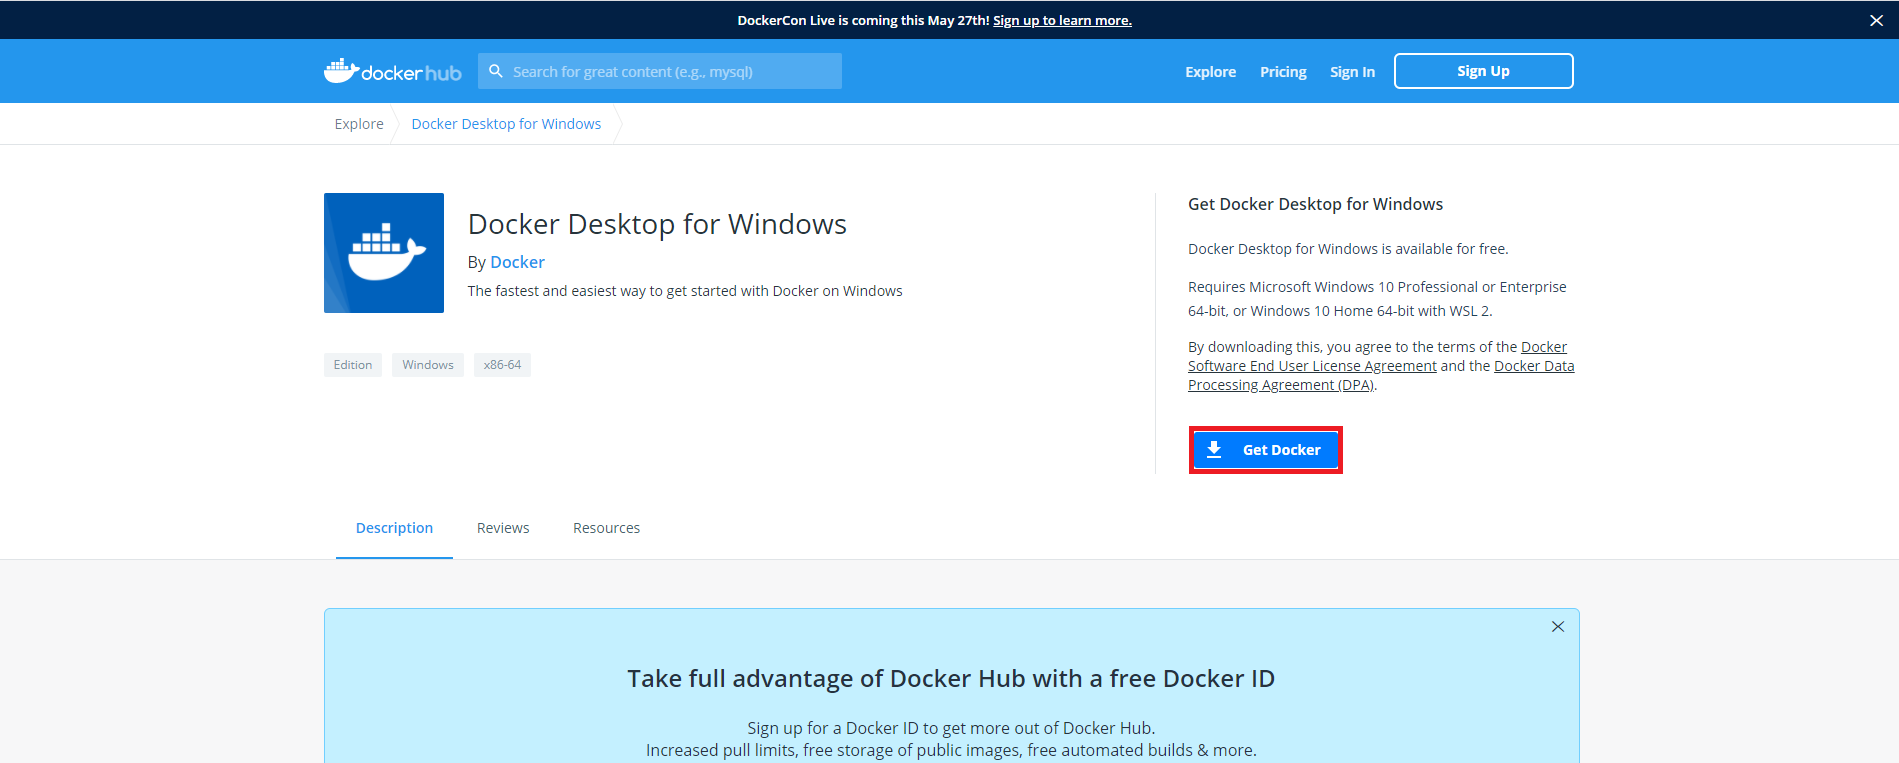Click Sign In in header
The image size is (1899, 763).
1352,71
